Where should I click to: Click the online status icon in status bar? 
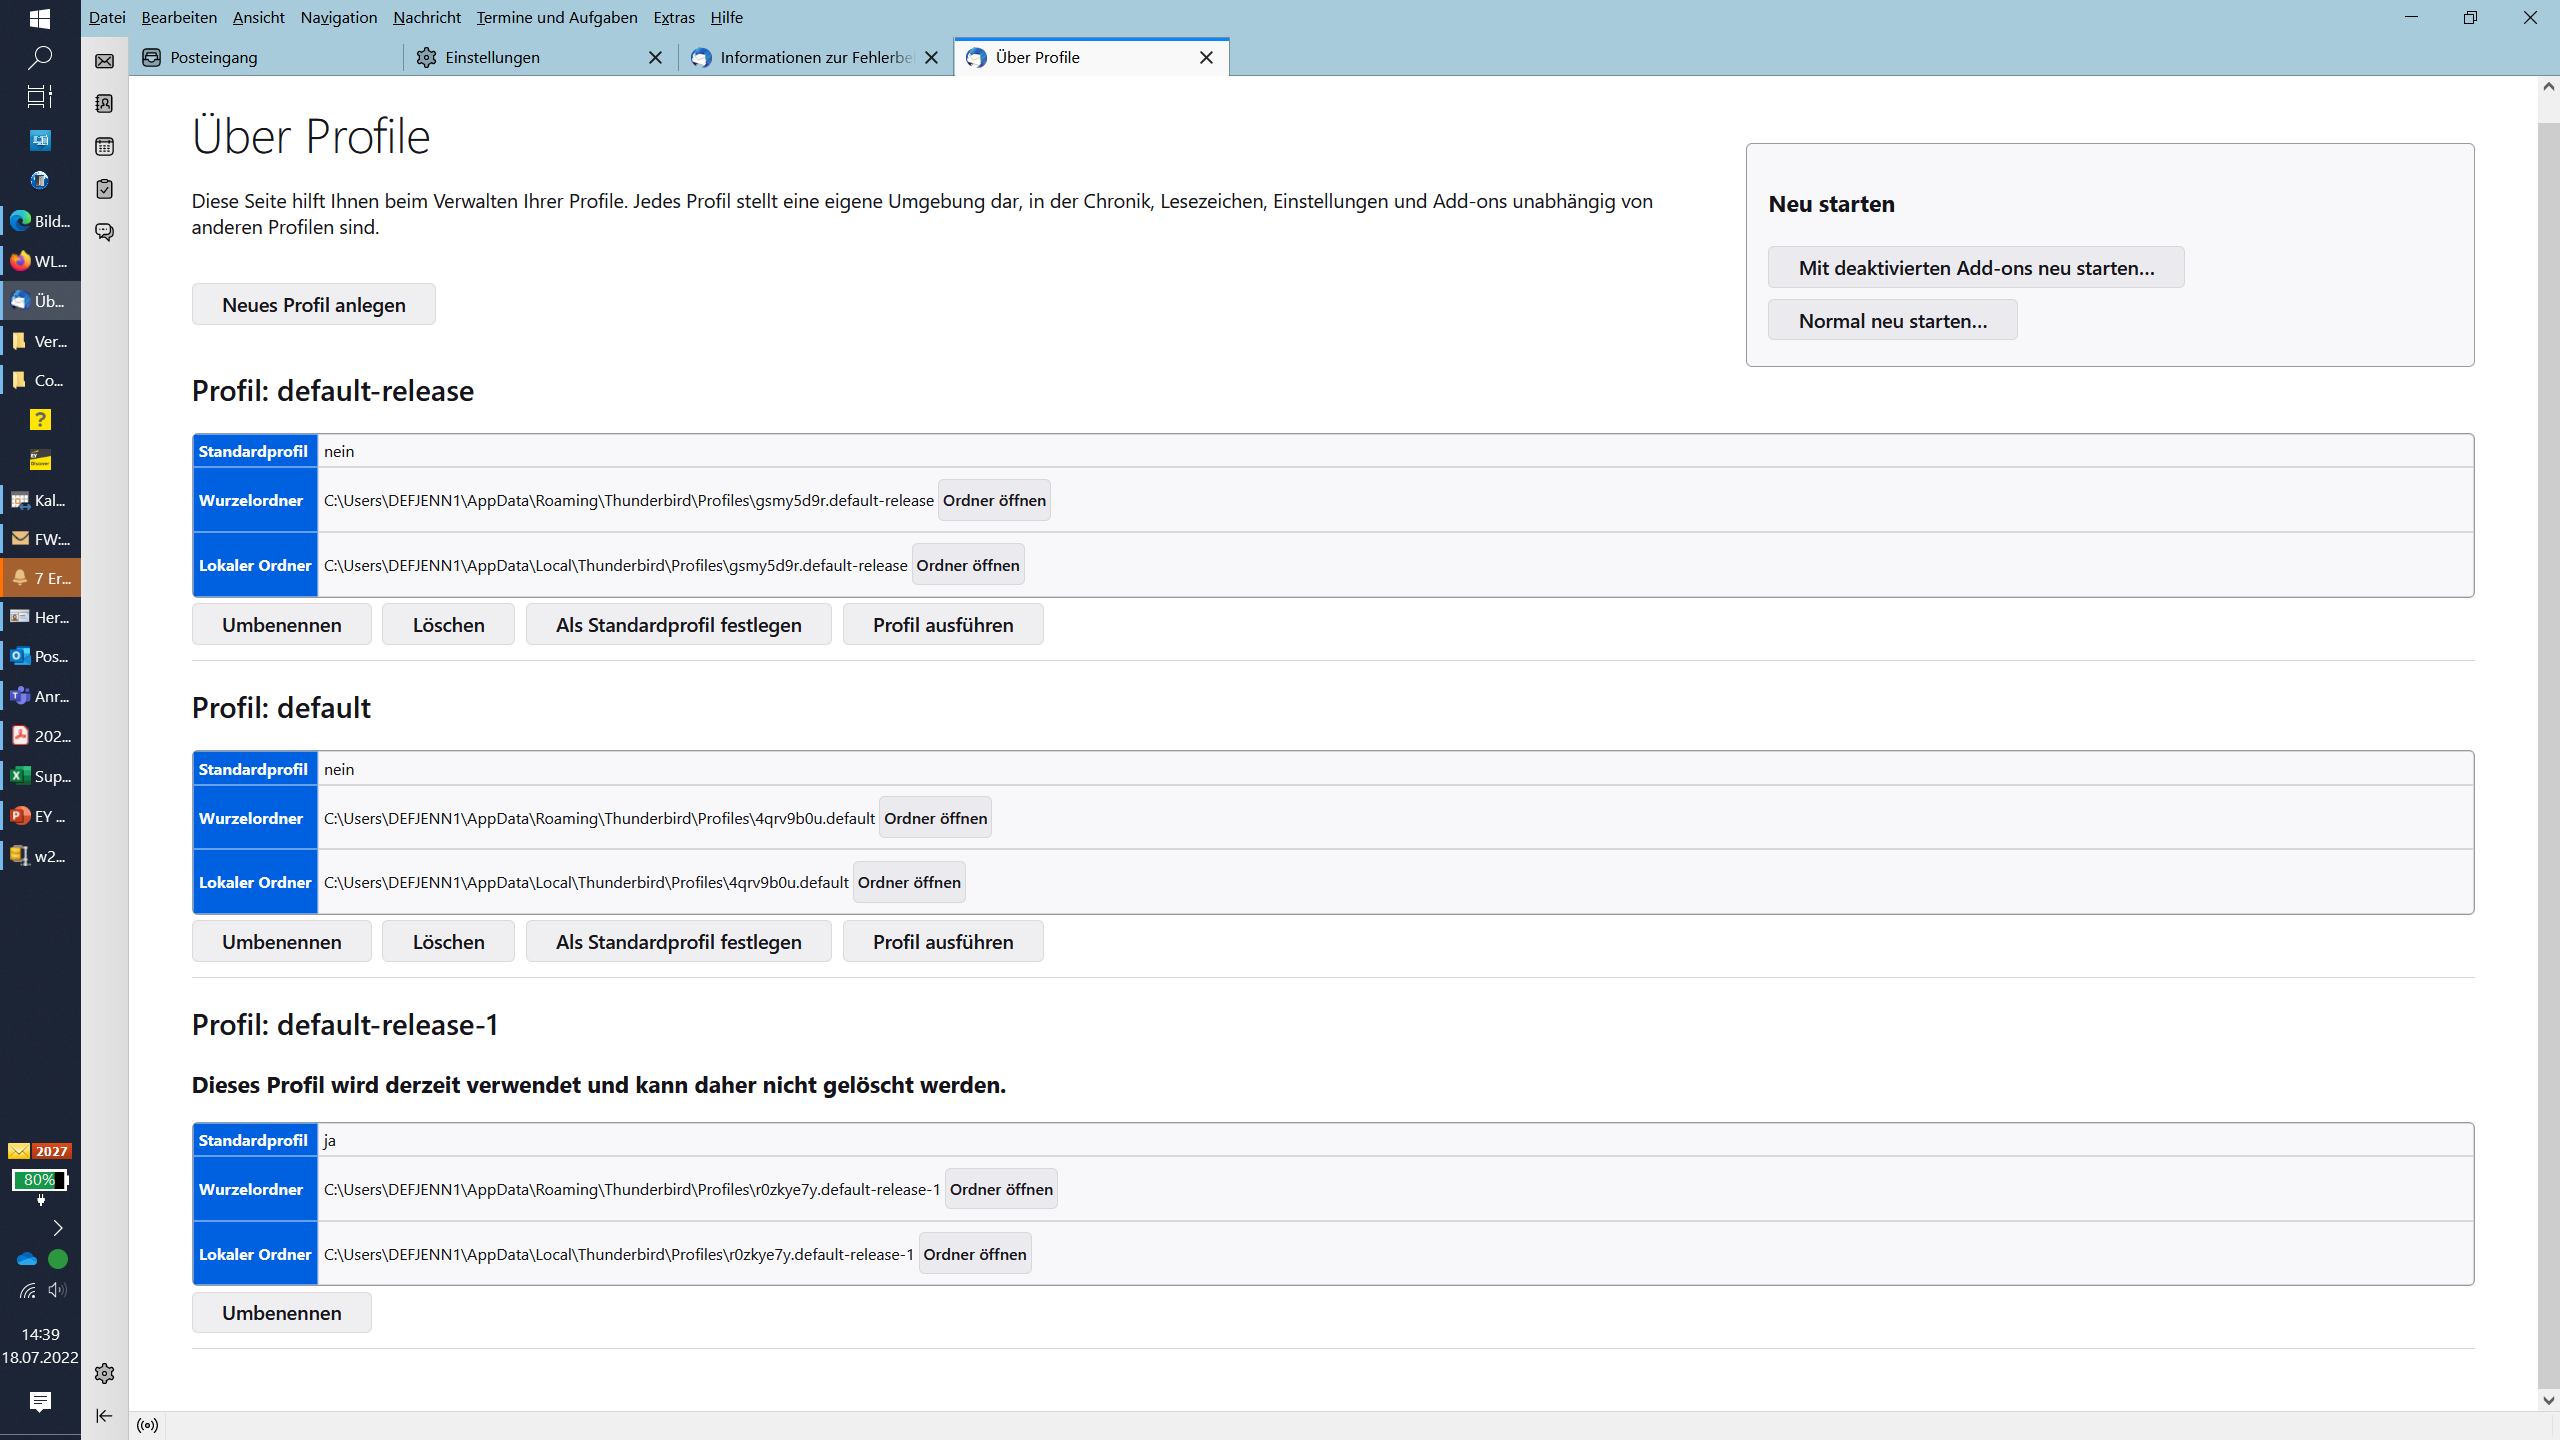[148, 1425]
